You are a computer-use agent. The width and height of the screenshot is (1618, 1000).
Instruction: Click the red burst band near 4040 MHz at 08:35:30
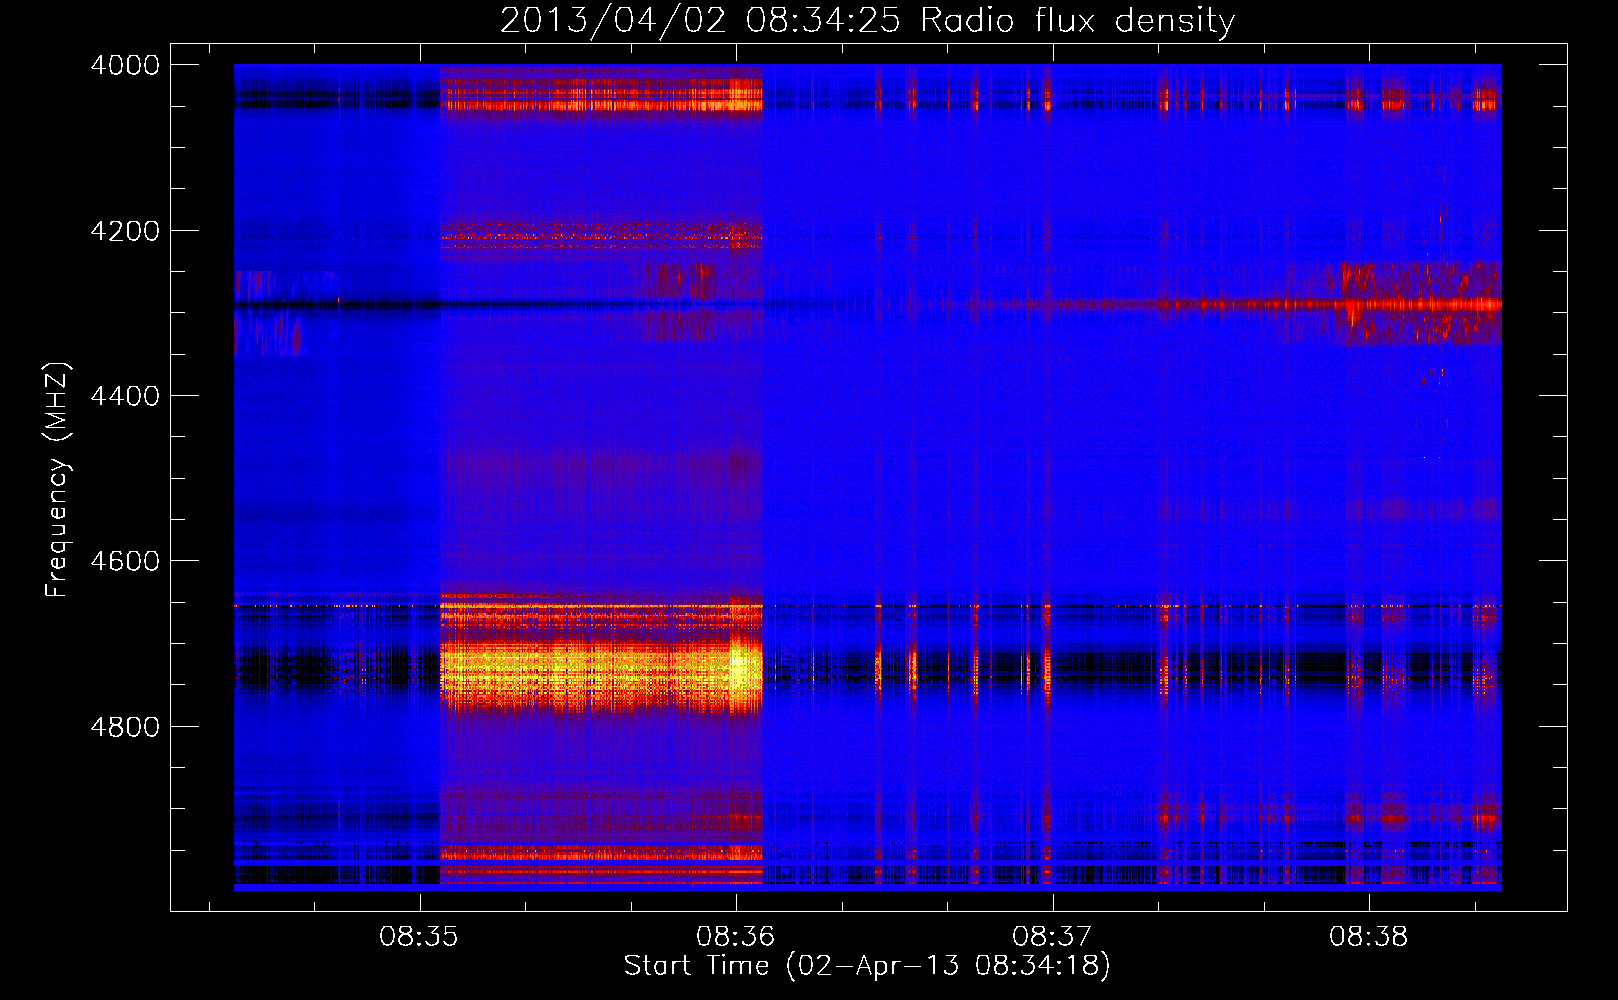601,96
